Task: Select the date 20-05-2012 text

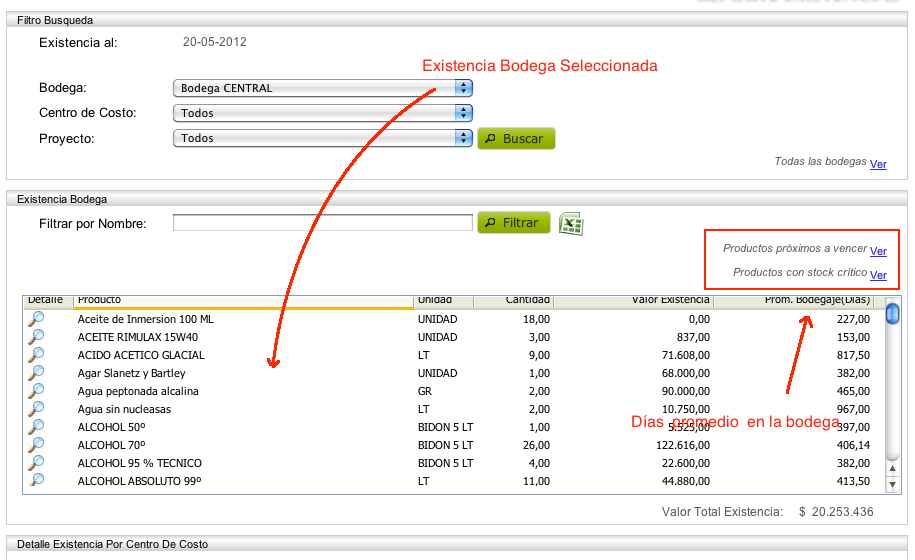Action: pyautogui.click(x=215, y=42)
